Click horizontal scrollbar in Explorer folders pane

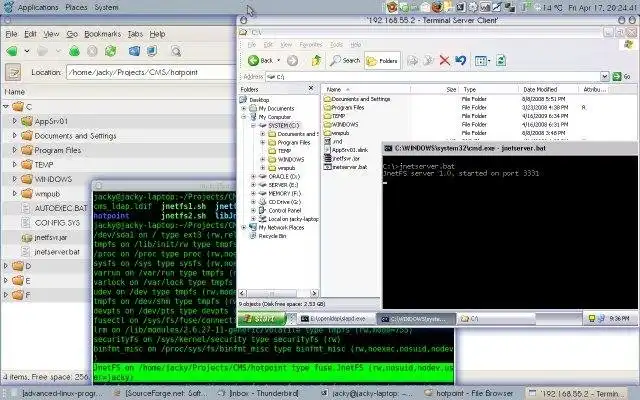coord(272,293)
